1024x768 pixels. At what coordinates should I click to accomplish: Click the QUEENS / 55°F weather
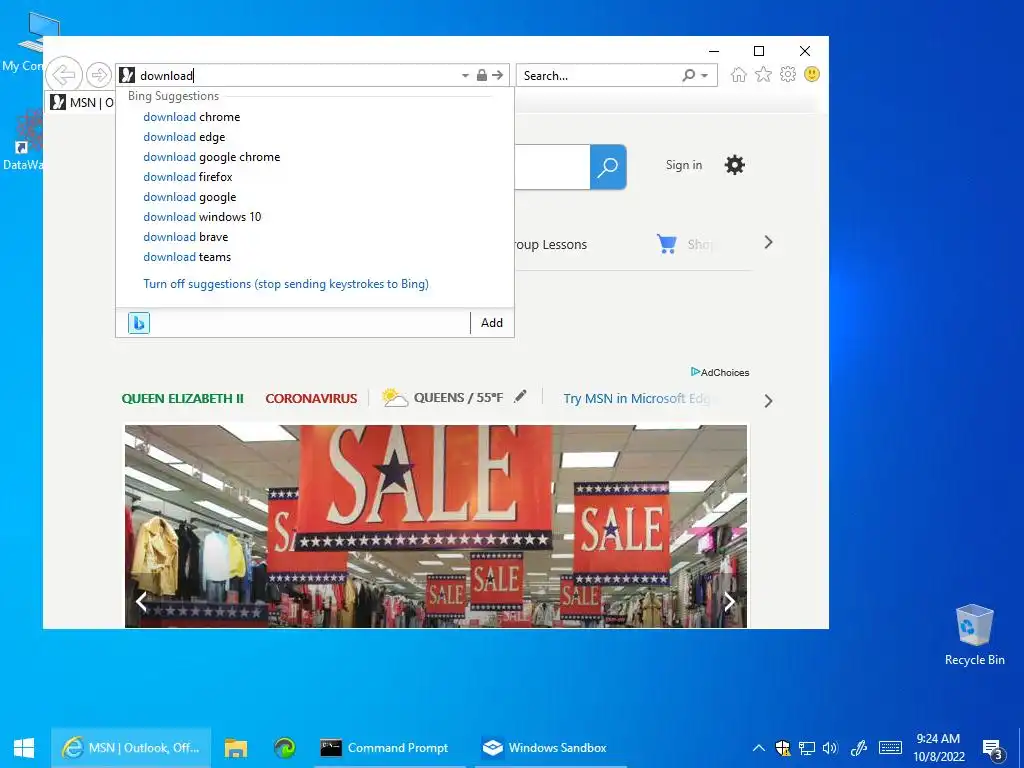coord(443,397)
